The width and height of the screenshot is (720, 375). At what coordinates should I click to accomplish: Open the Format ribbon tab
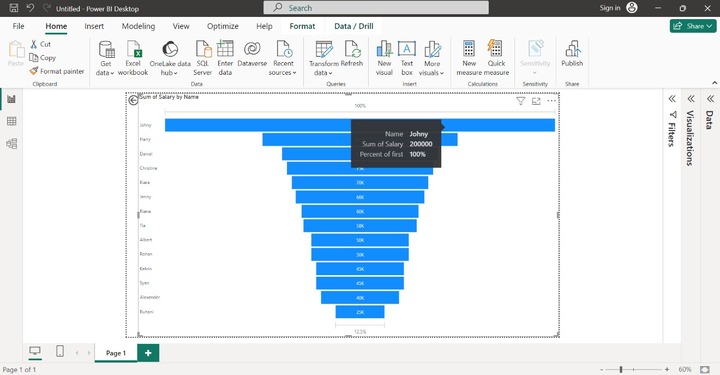302,26
